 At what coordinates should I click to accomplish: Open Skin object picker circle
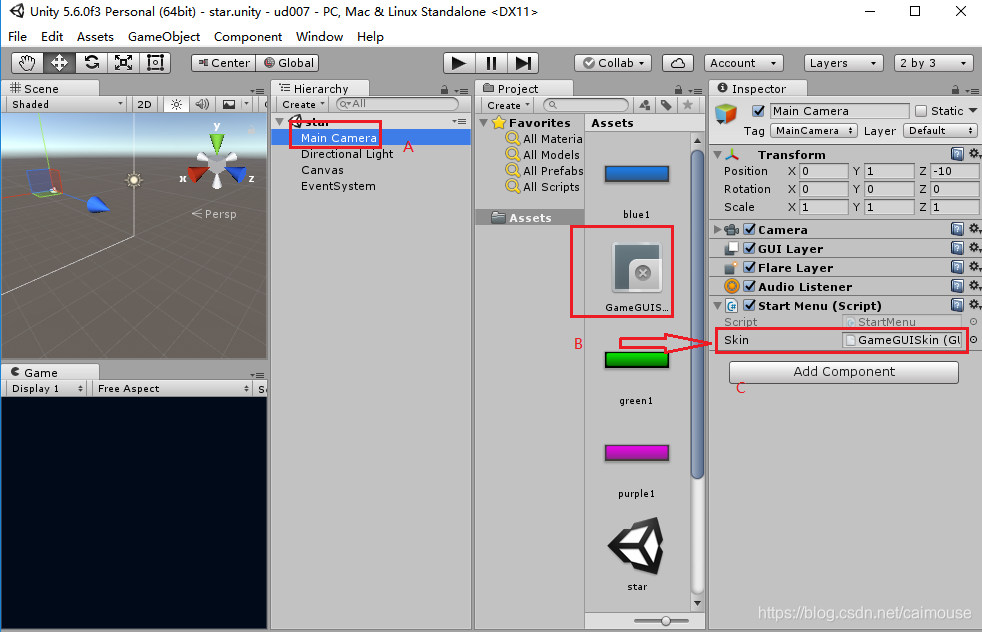[973, 340]
